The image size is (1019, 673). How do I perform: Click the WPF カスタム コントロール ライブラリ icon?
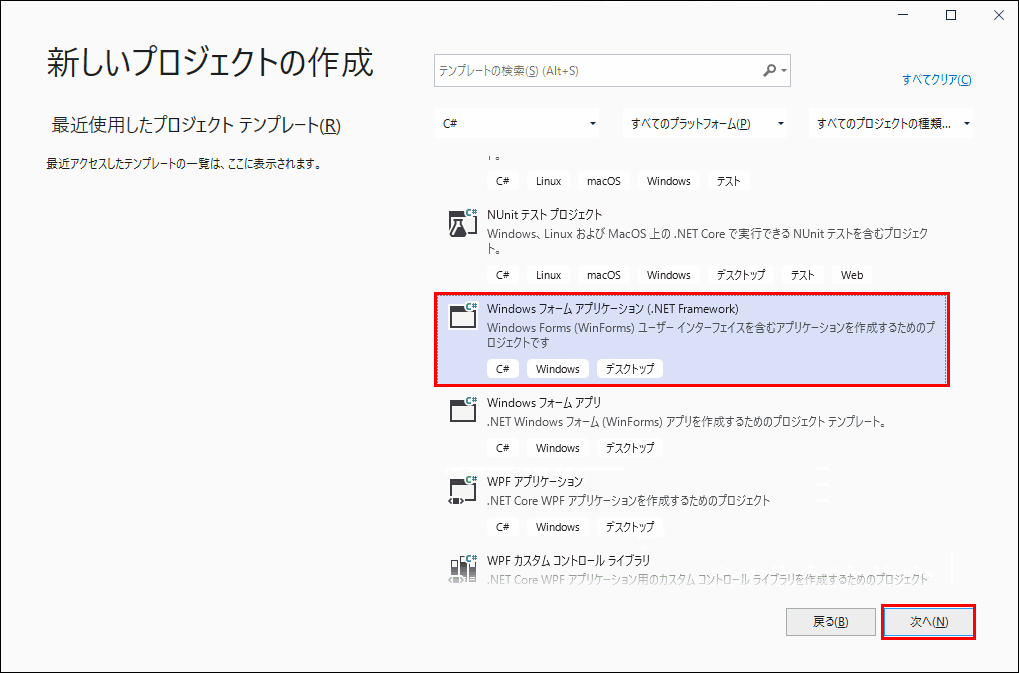pos(463,568)
